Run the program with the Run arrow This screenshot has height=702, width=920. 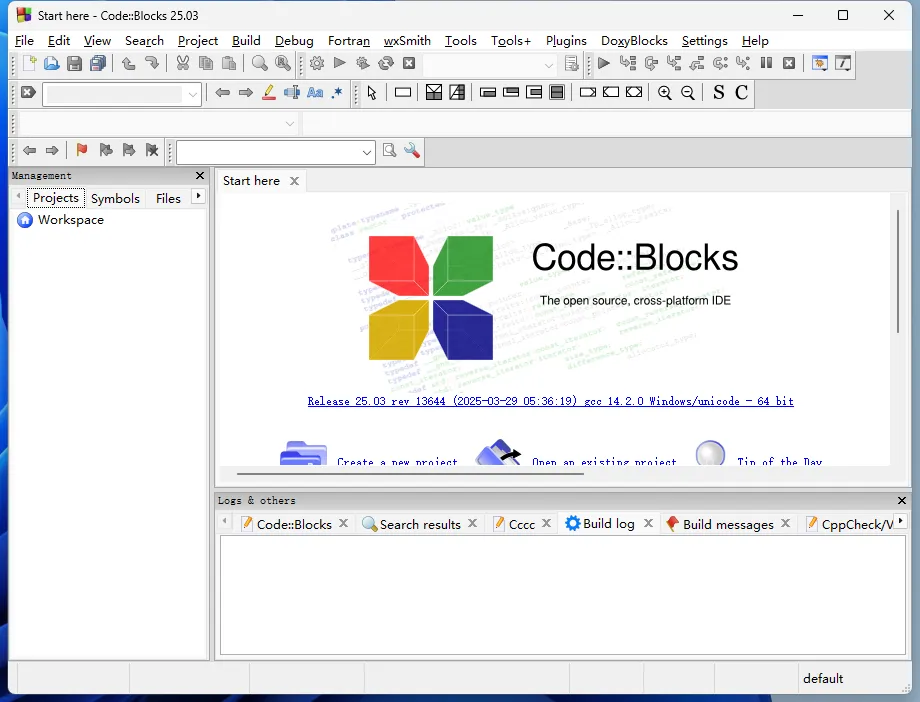pos(340,63)
